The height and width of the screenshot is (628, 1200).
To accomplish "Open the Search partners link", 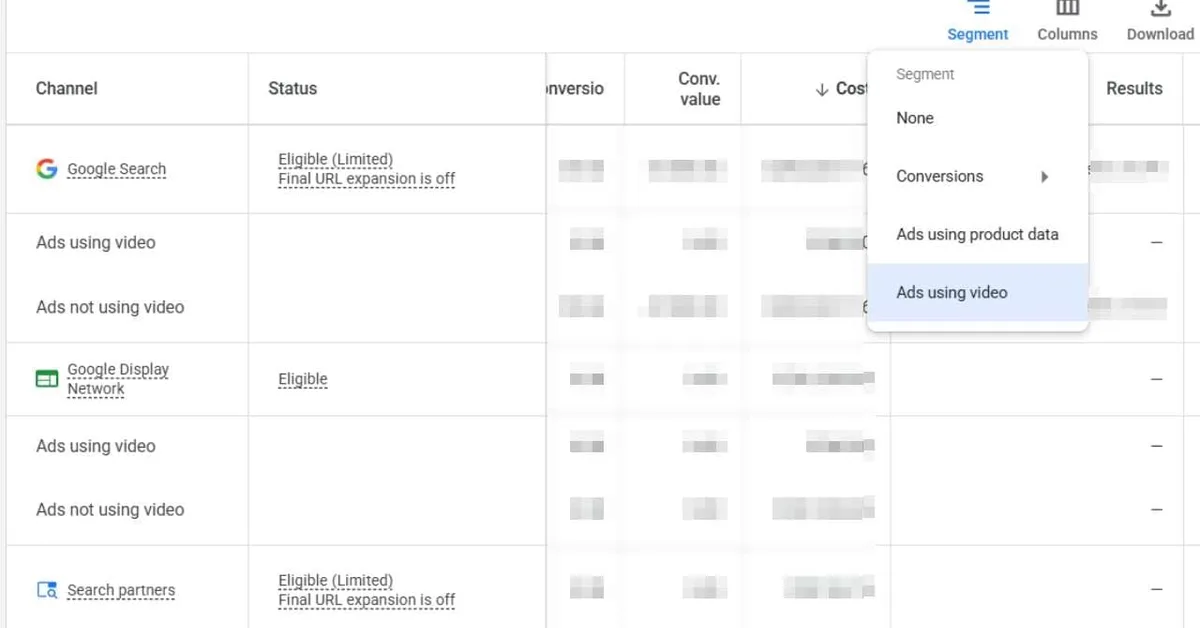I will pos(121,590).
